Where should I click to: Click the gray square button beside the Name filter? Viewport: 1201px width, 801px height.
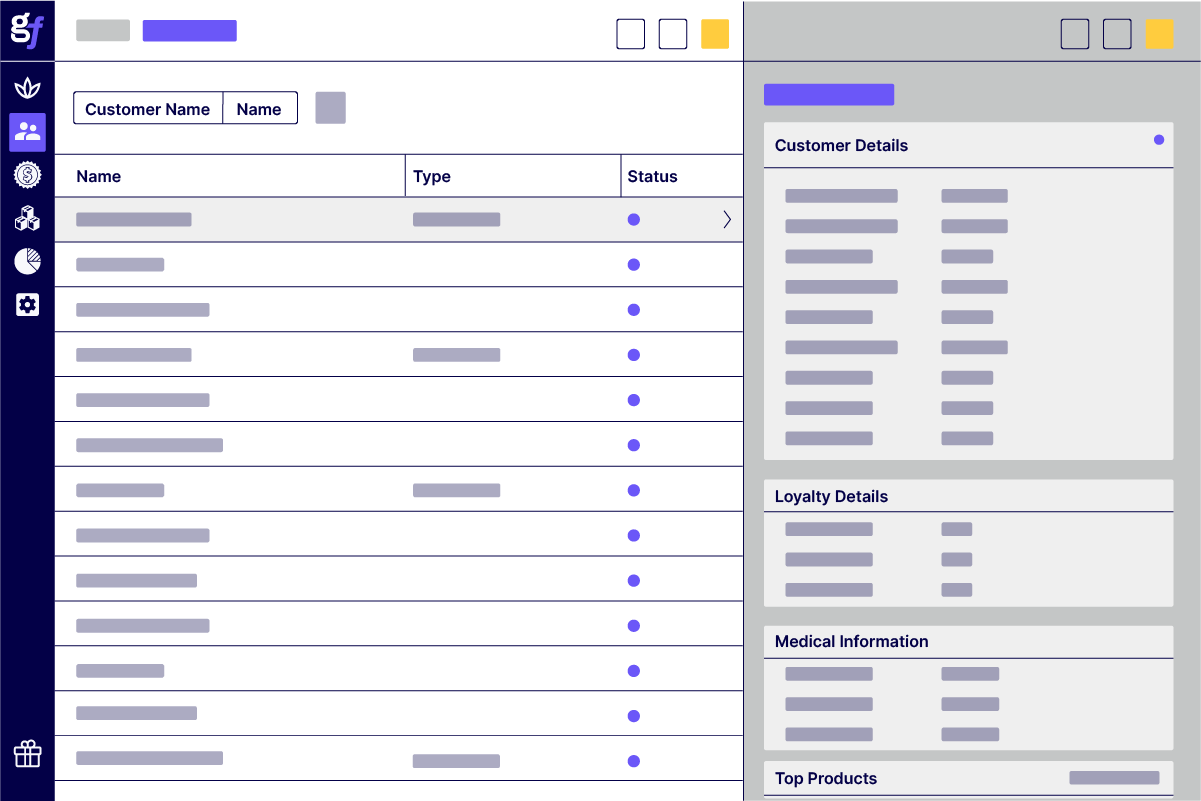coord(330,108)
